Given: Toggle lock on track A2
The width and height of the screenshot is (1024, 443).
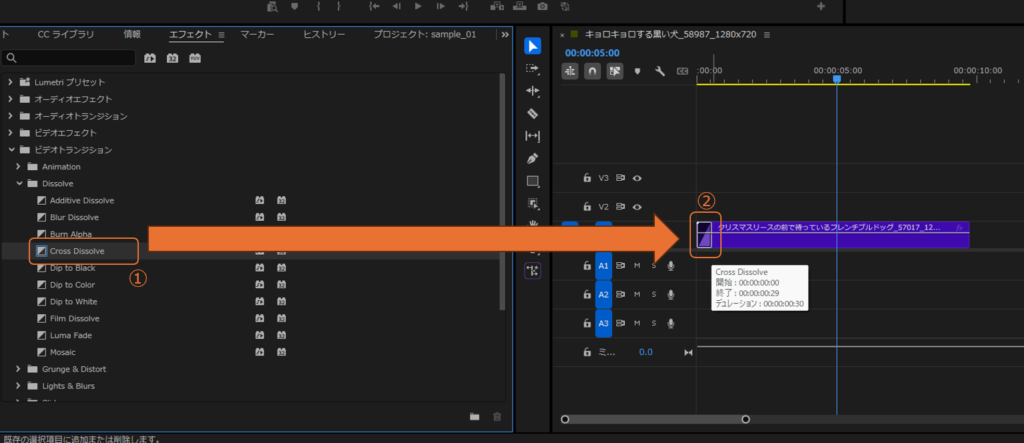Looking at the screenshot, I should coord(587,295).
